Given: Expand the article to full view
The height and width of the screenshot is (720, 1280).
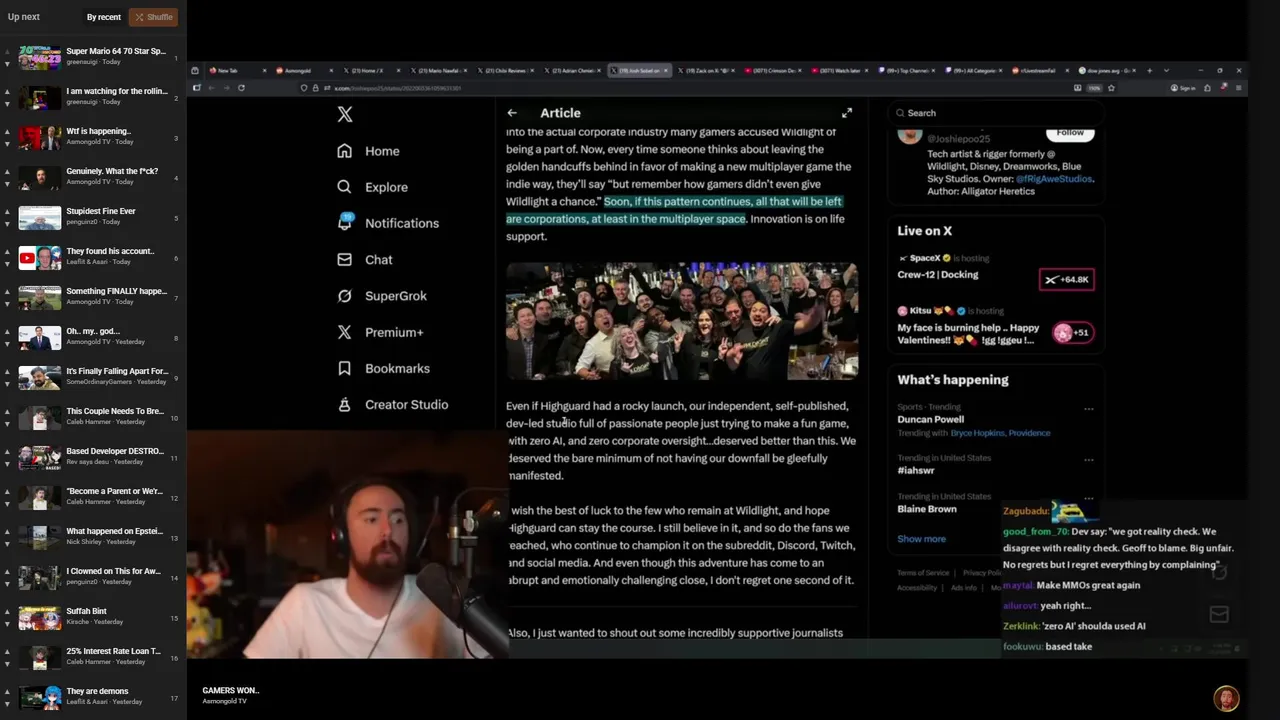Looking at the screenshot, I should pos(847,113).
